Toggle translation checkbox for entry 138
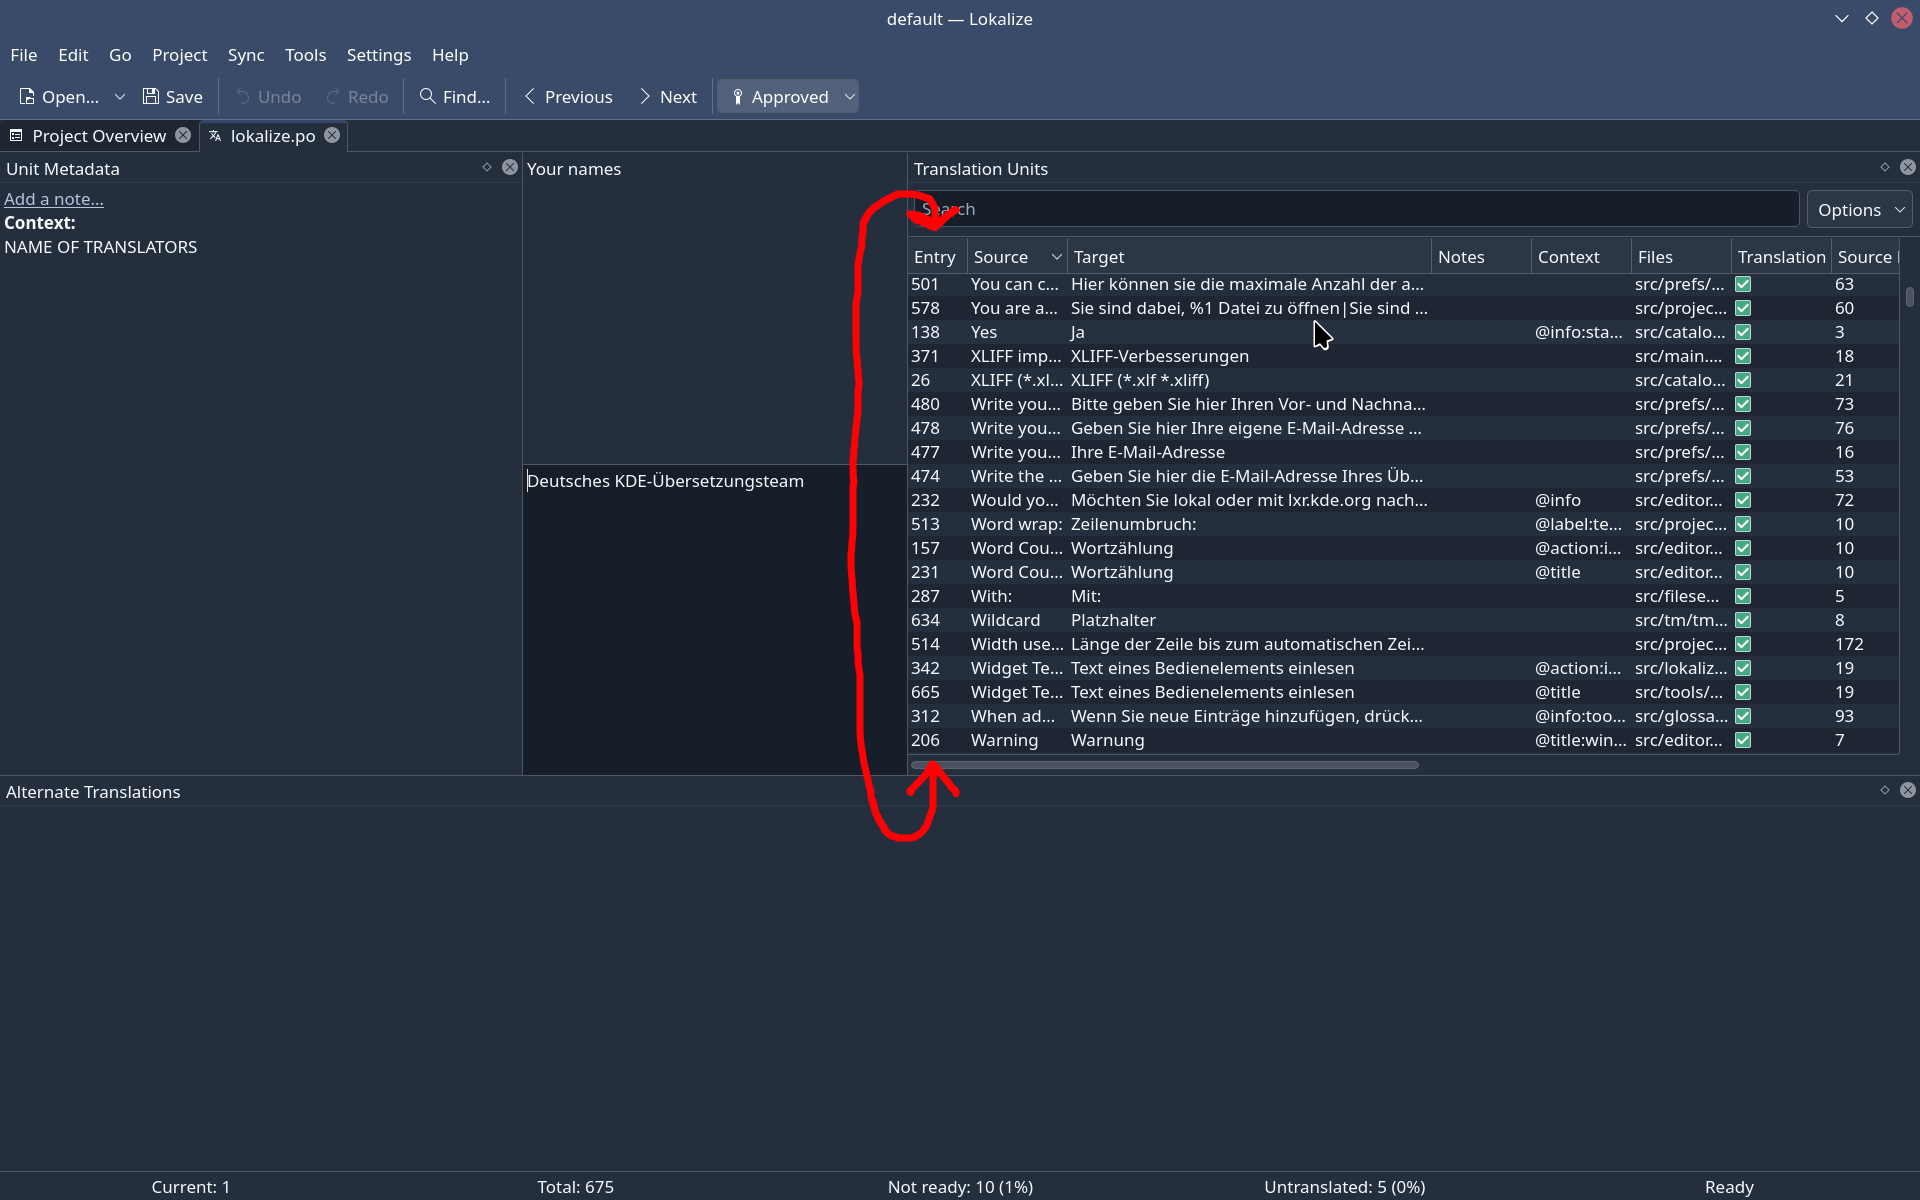 pyautogui.click(x=1743, y=332)
